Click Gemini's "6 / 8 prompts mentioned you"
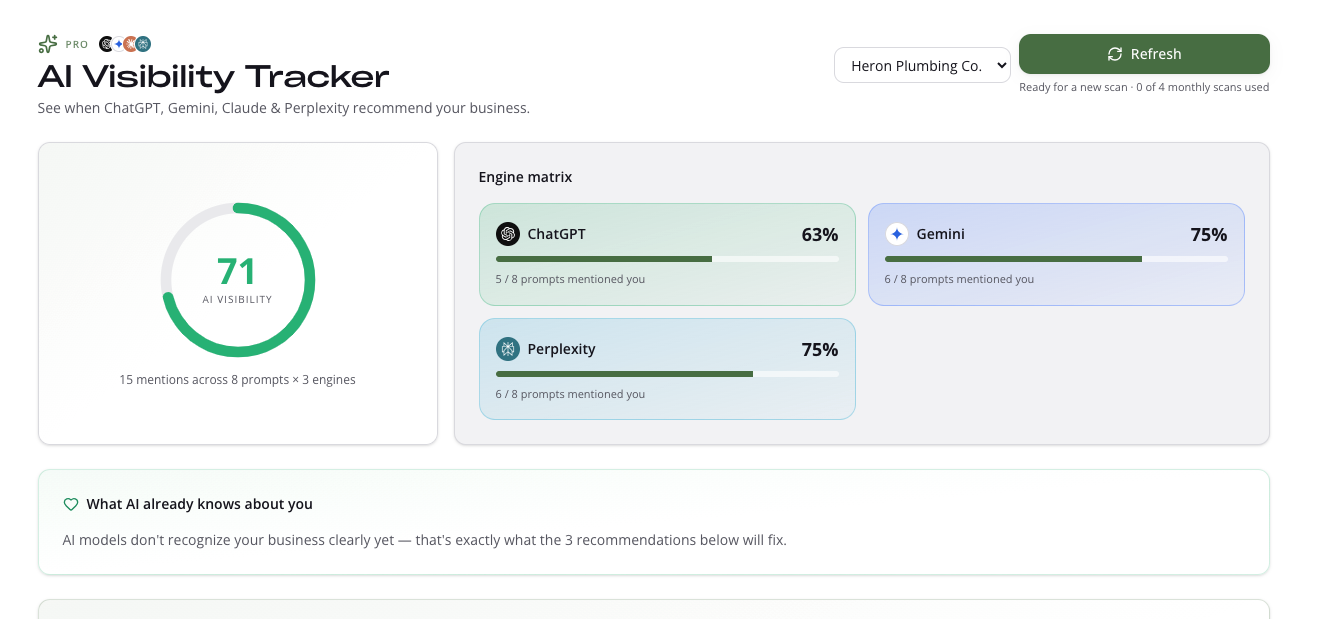 (x=959, y=279)
